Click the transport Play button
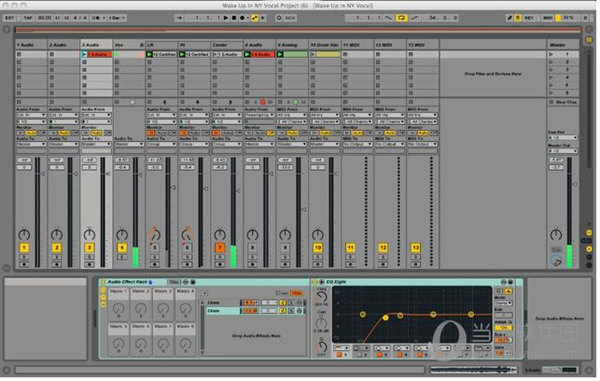Image resolution: width=600 pixels, height=381 pixels. pos(226,18)
